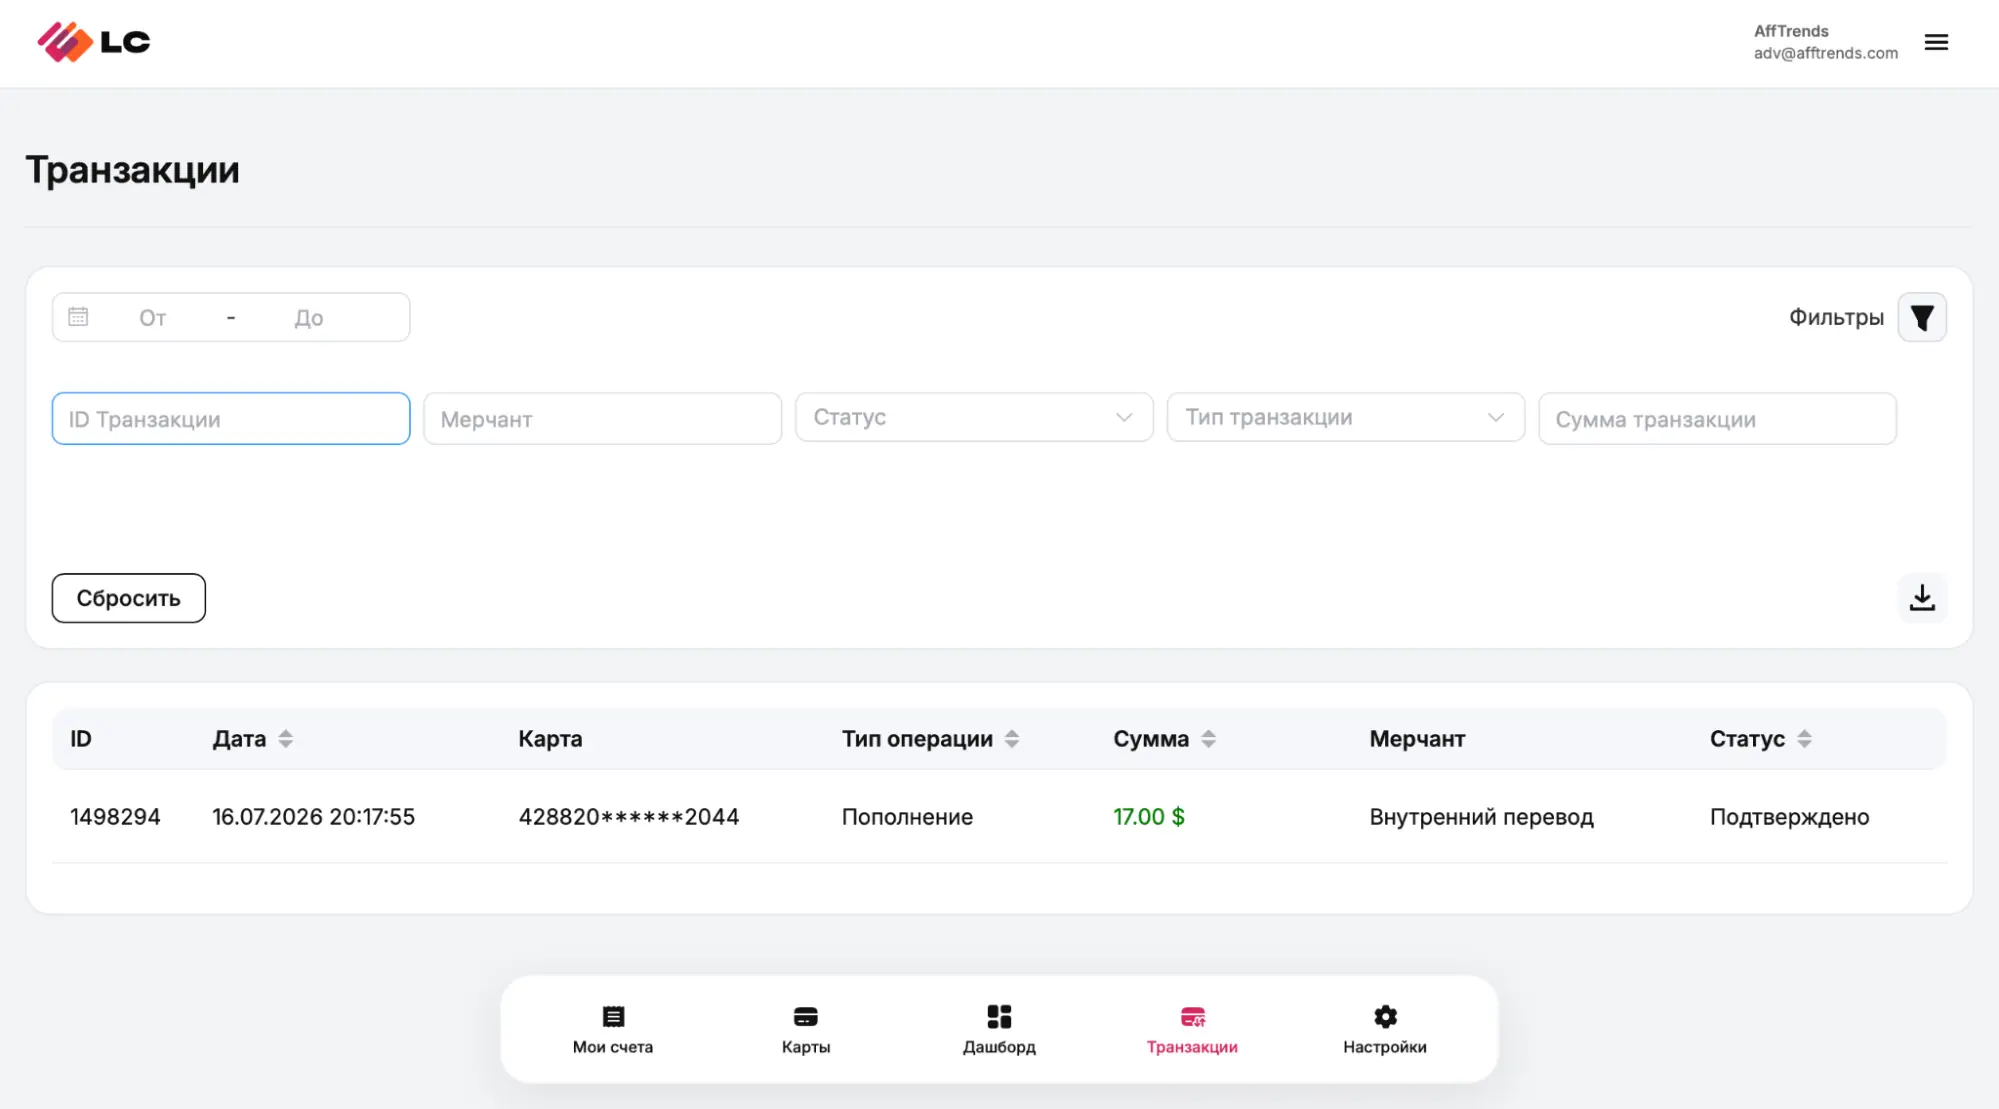The image size is (1999, 1109).
Task: Expand the Статус dropdown filter
Action: pos(974,417)
